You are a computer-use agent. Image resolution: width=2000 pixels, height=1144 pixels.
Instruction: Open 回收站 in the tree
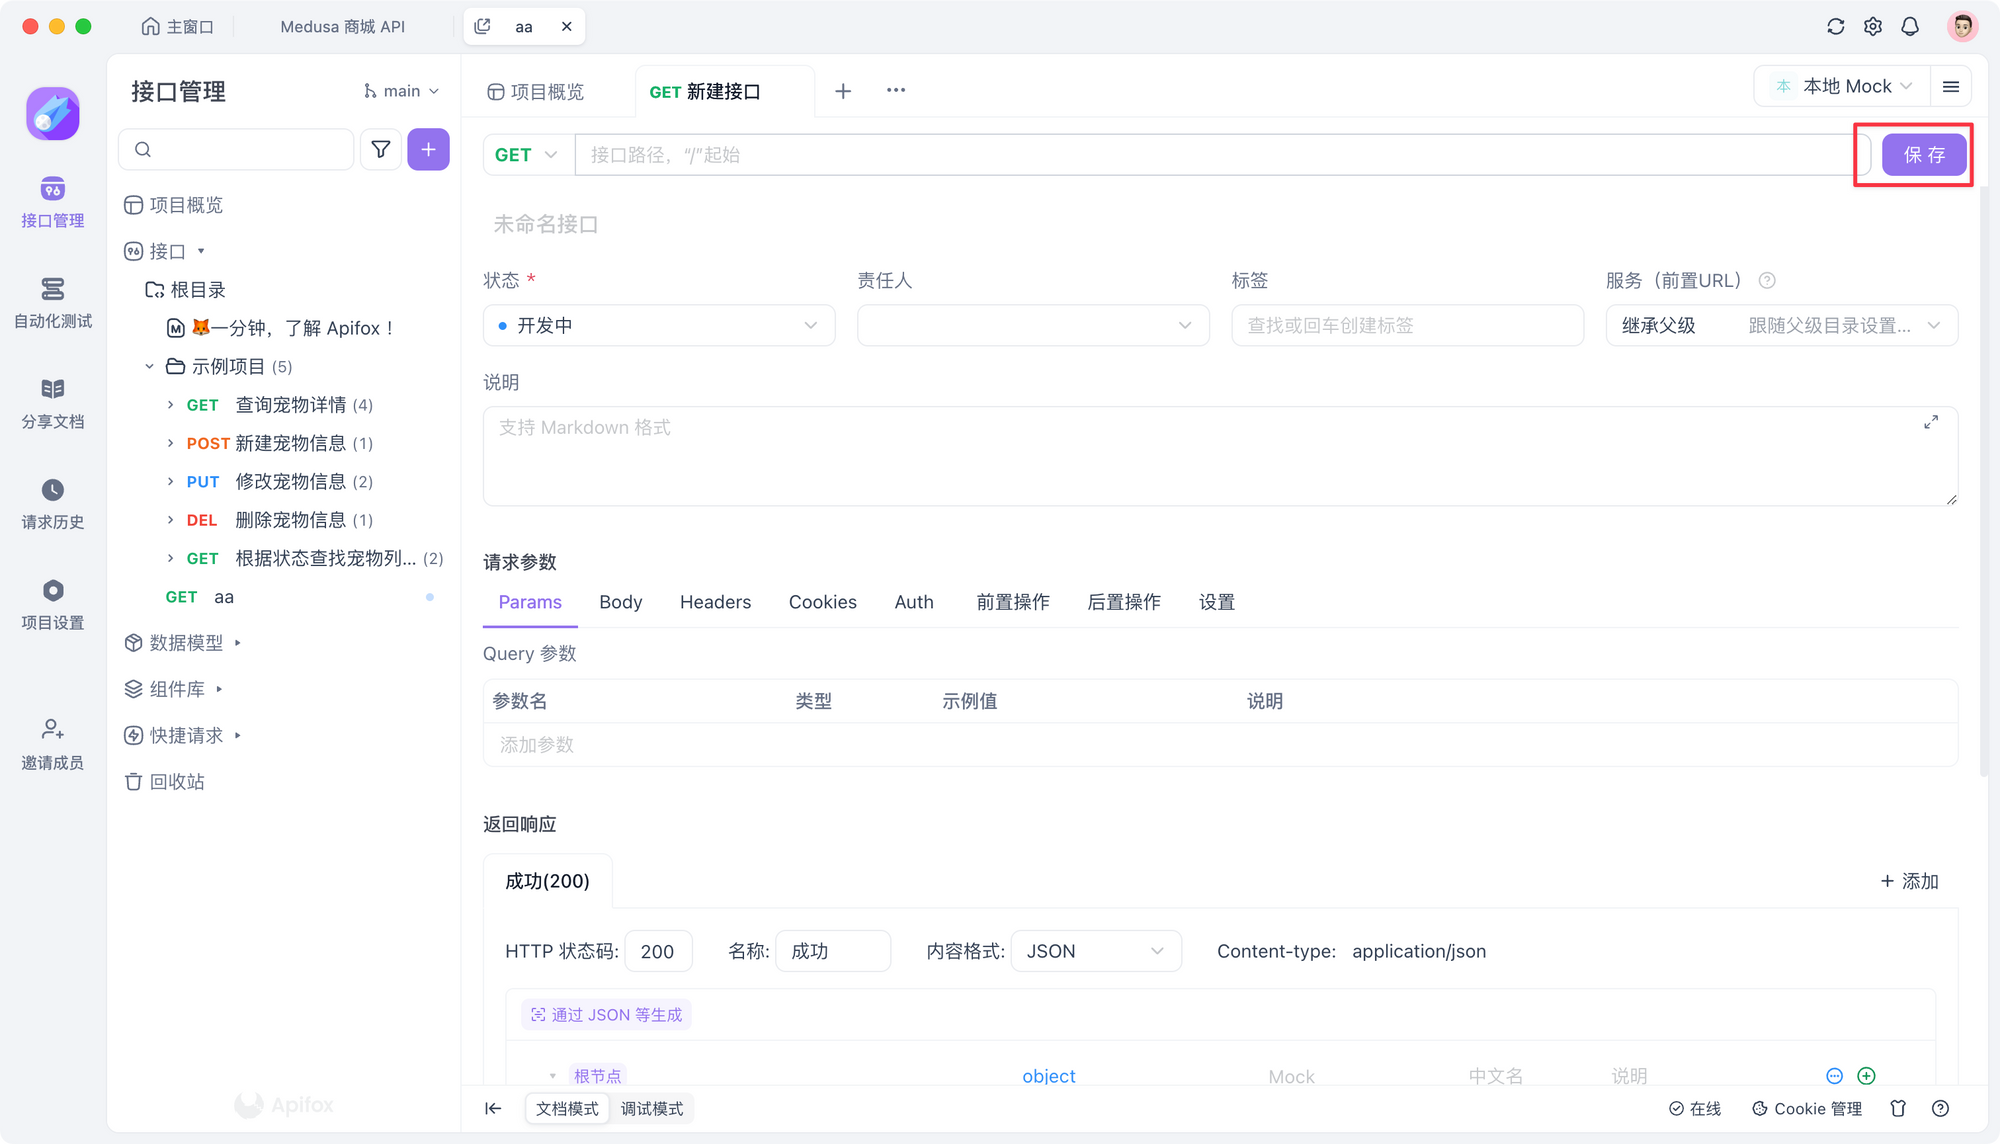coord(165,782)
